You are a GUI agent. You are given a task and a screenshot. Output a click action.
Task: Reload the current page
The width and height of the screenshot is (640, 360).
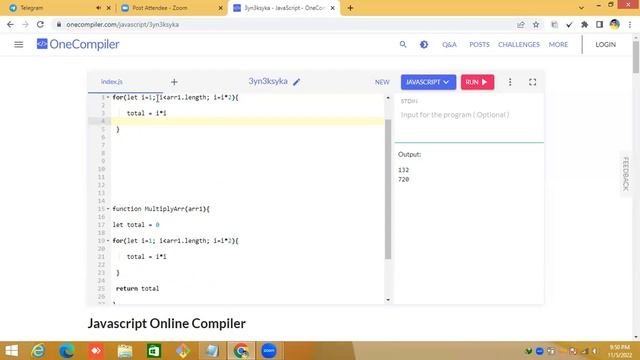coord(40,24)
